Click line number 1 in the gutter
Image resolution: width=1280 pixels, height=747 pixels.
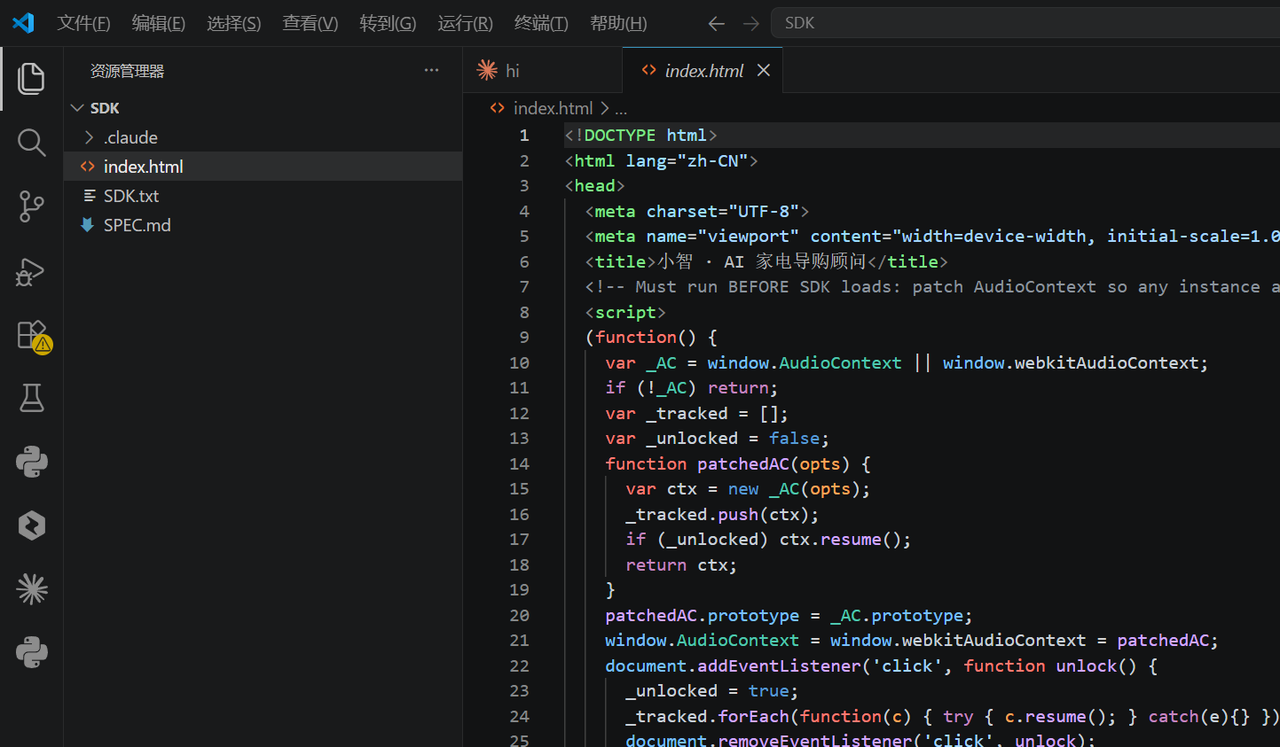click(x=524, y=135)
